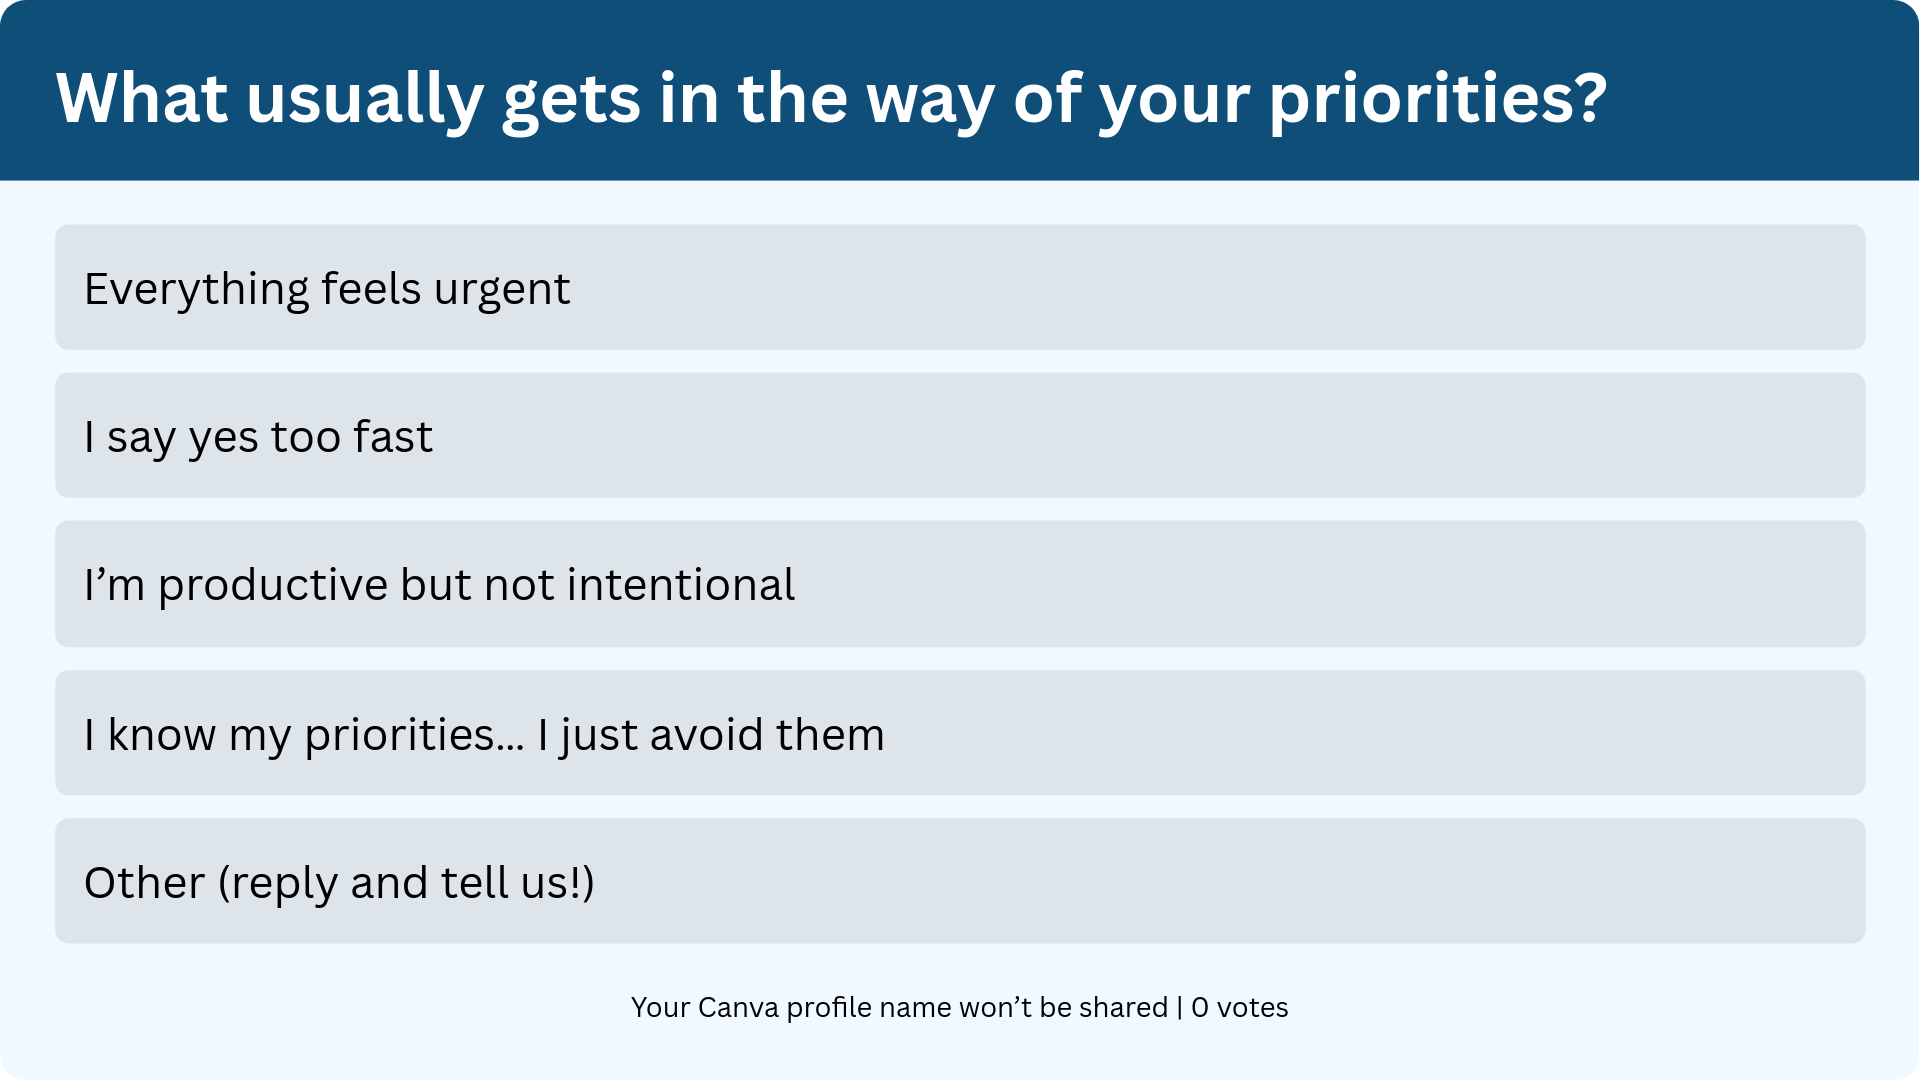
Task: Click the word "What" in the heading
Action: 142,98
